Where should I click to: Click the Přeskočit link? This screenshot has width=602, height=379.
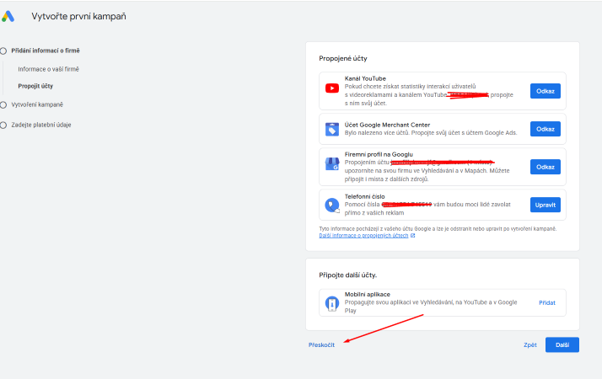point(321,345)
